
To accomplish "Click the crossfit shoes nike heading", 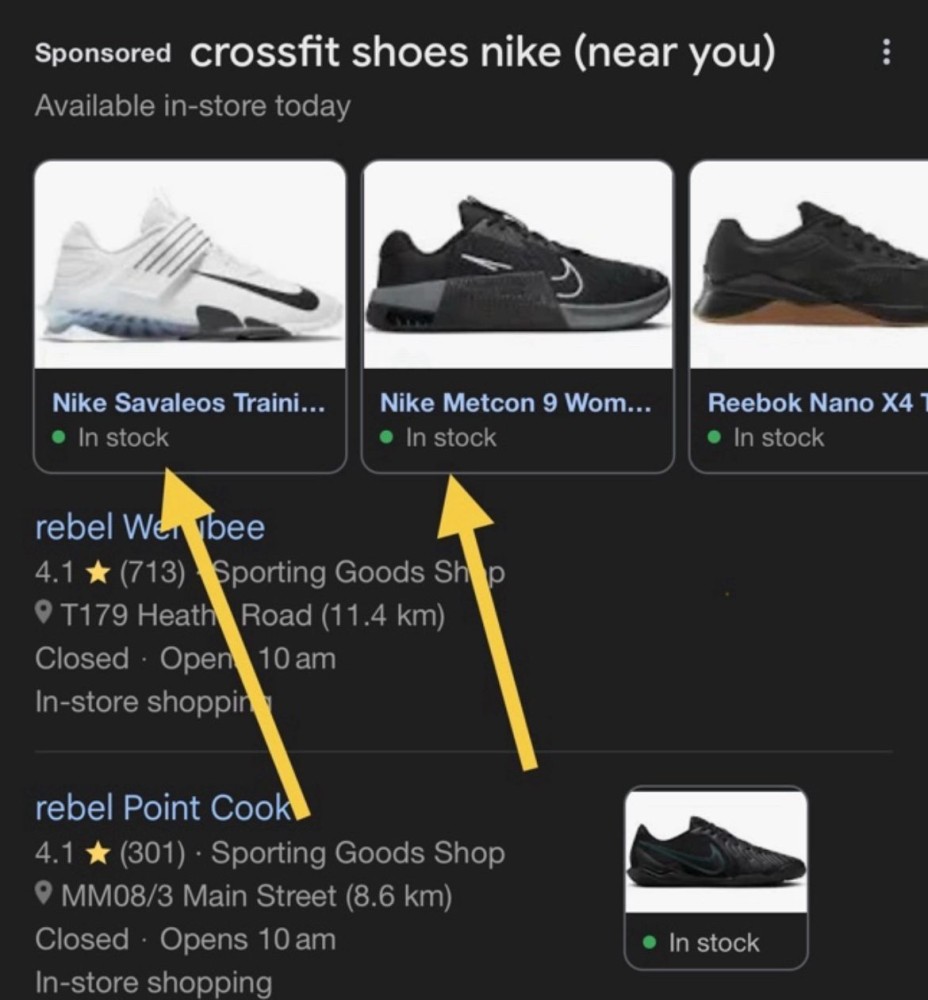I will (482, 53).
